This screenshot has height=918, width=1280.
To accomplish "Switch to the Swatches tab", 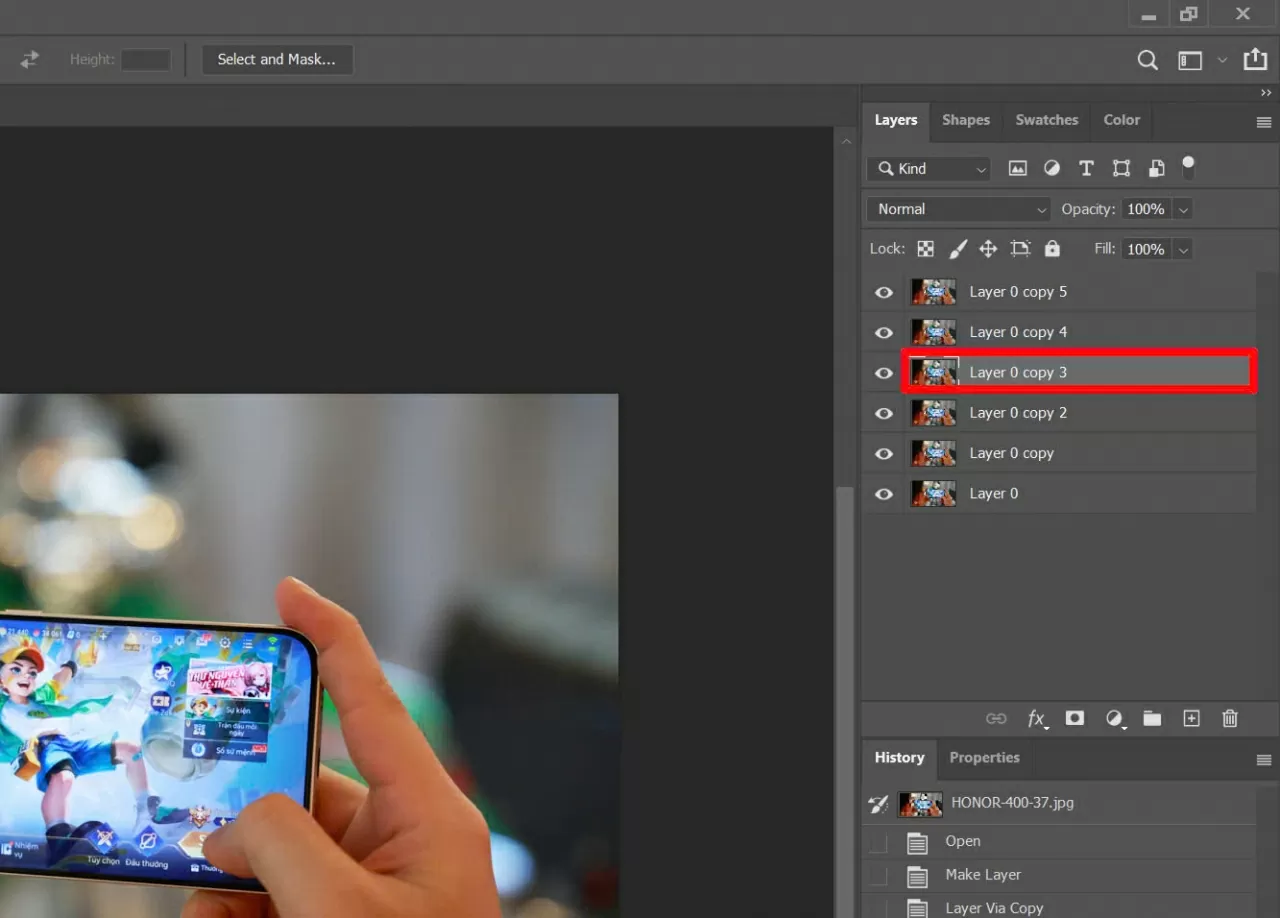I will point(1046,120).
